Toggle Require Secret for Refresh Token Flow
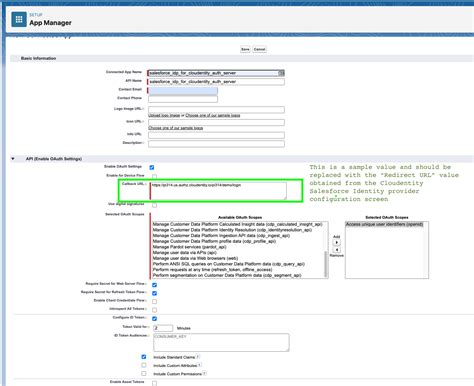 point(154,293)
